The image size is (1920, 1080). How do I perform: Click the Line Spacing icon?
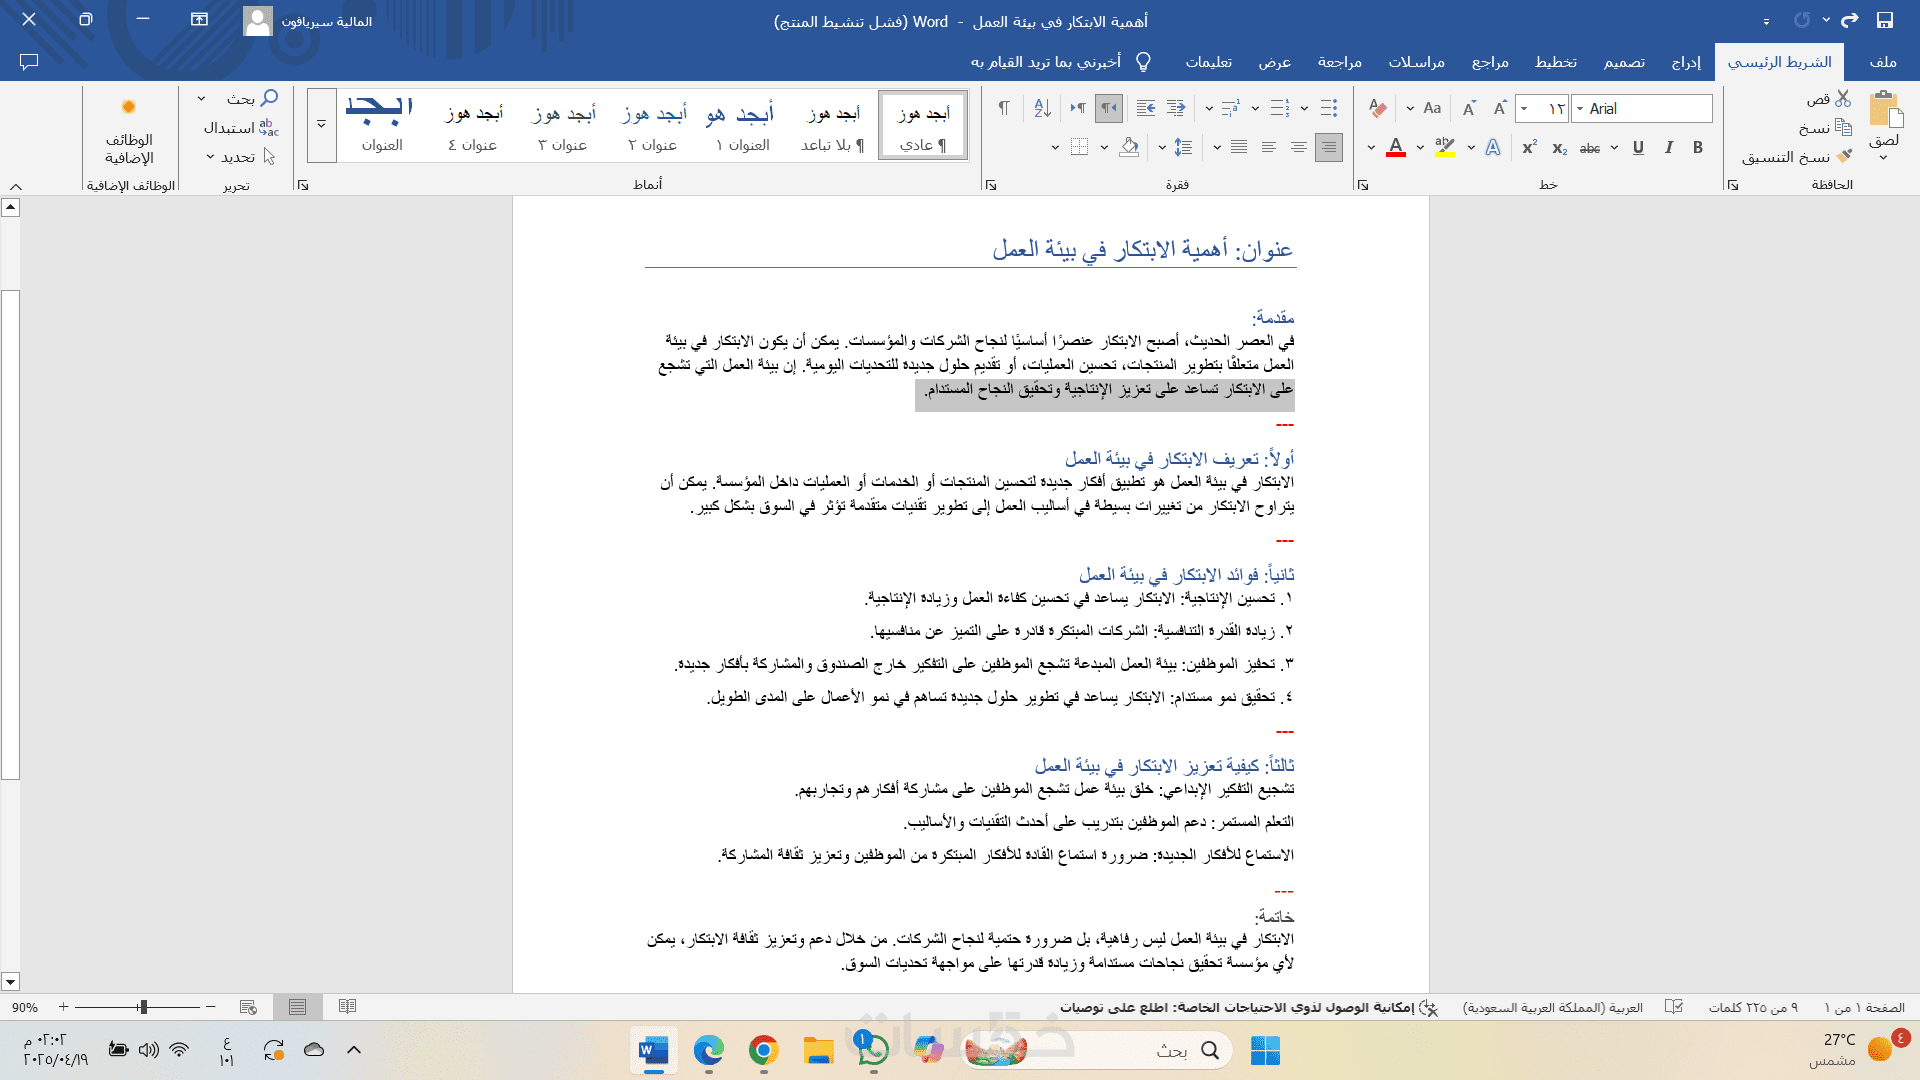point(1184,147)
